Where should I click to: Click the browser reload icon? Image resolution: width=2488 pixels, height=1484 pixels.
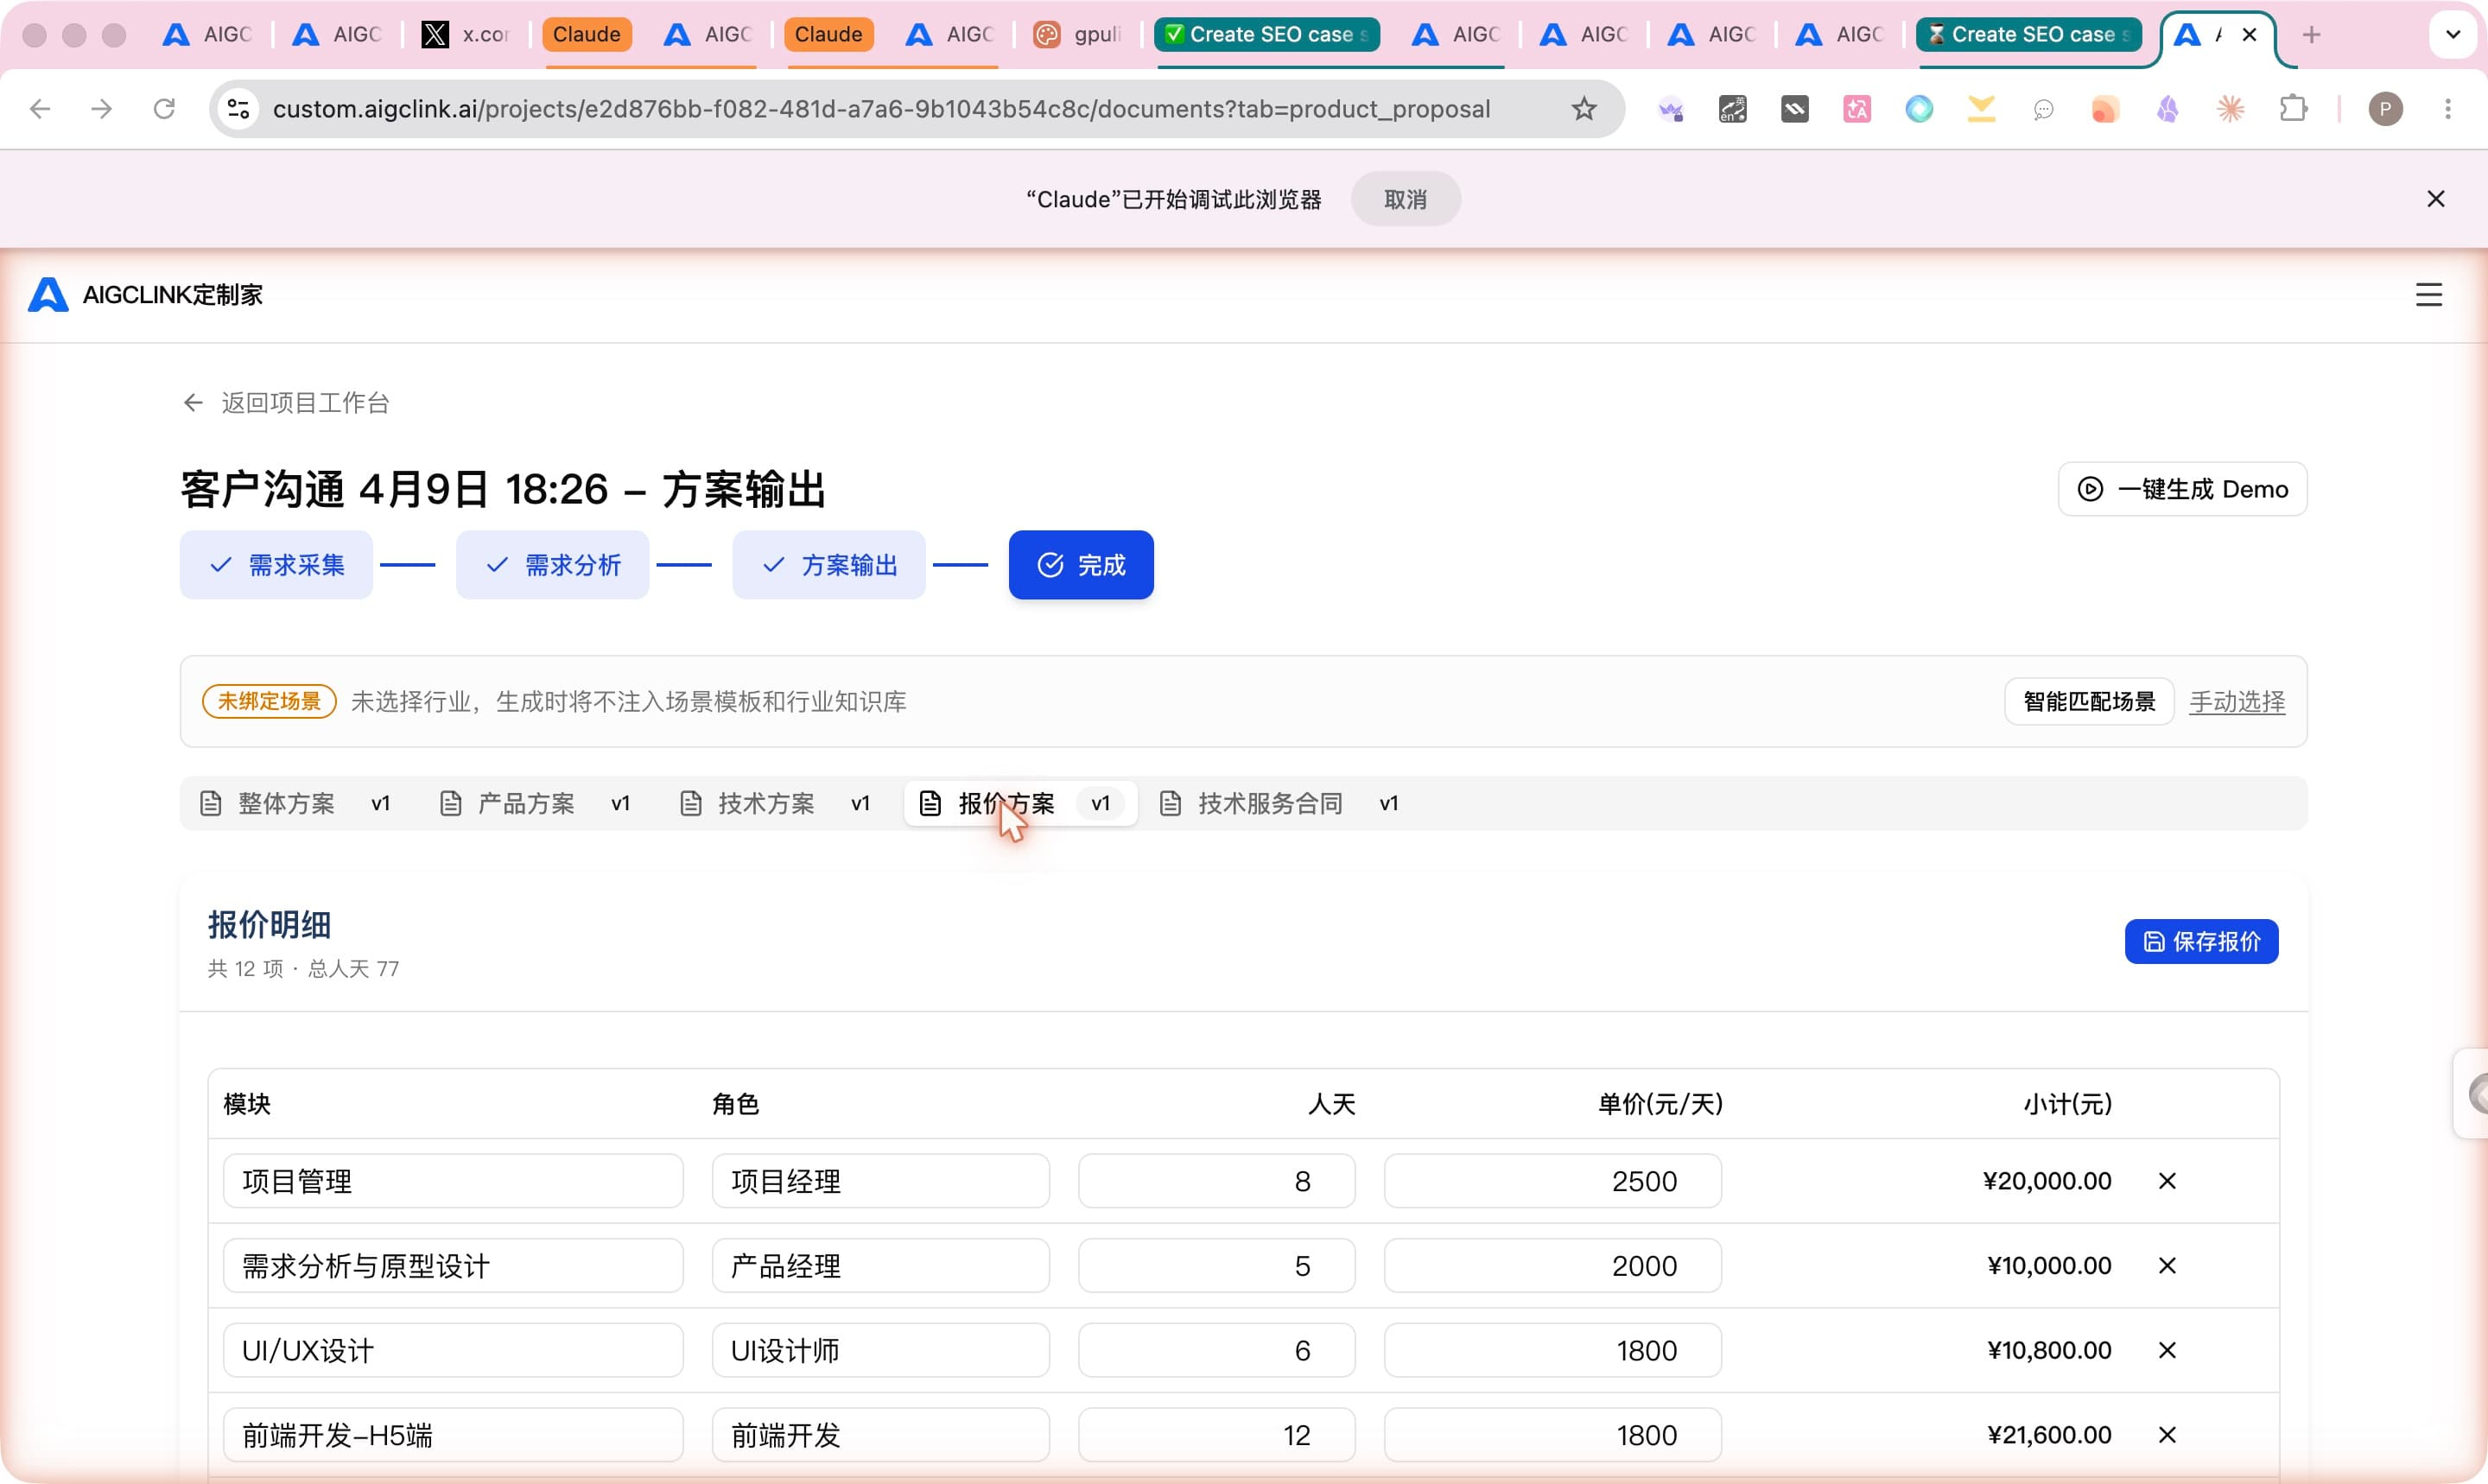(164, 108)
